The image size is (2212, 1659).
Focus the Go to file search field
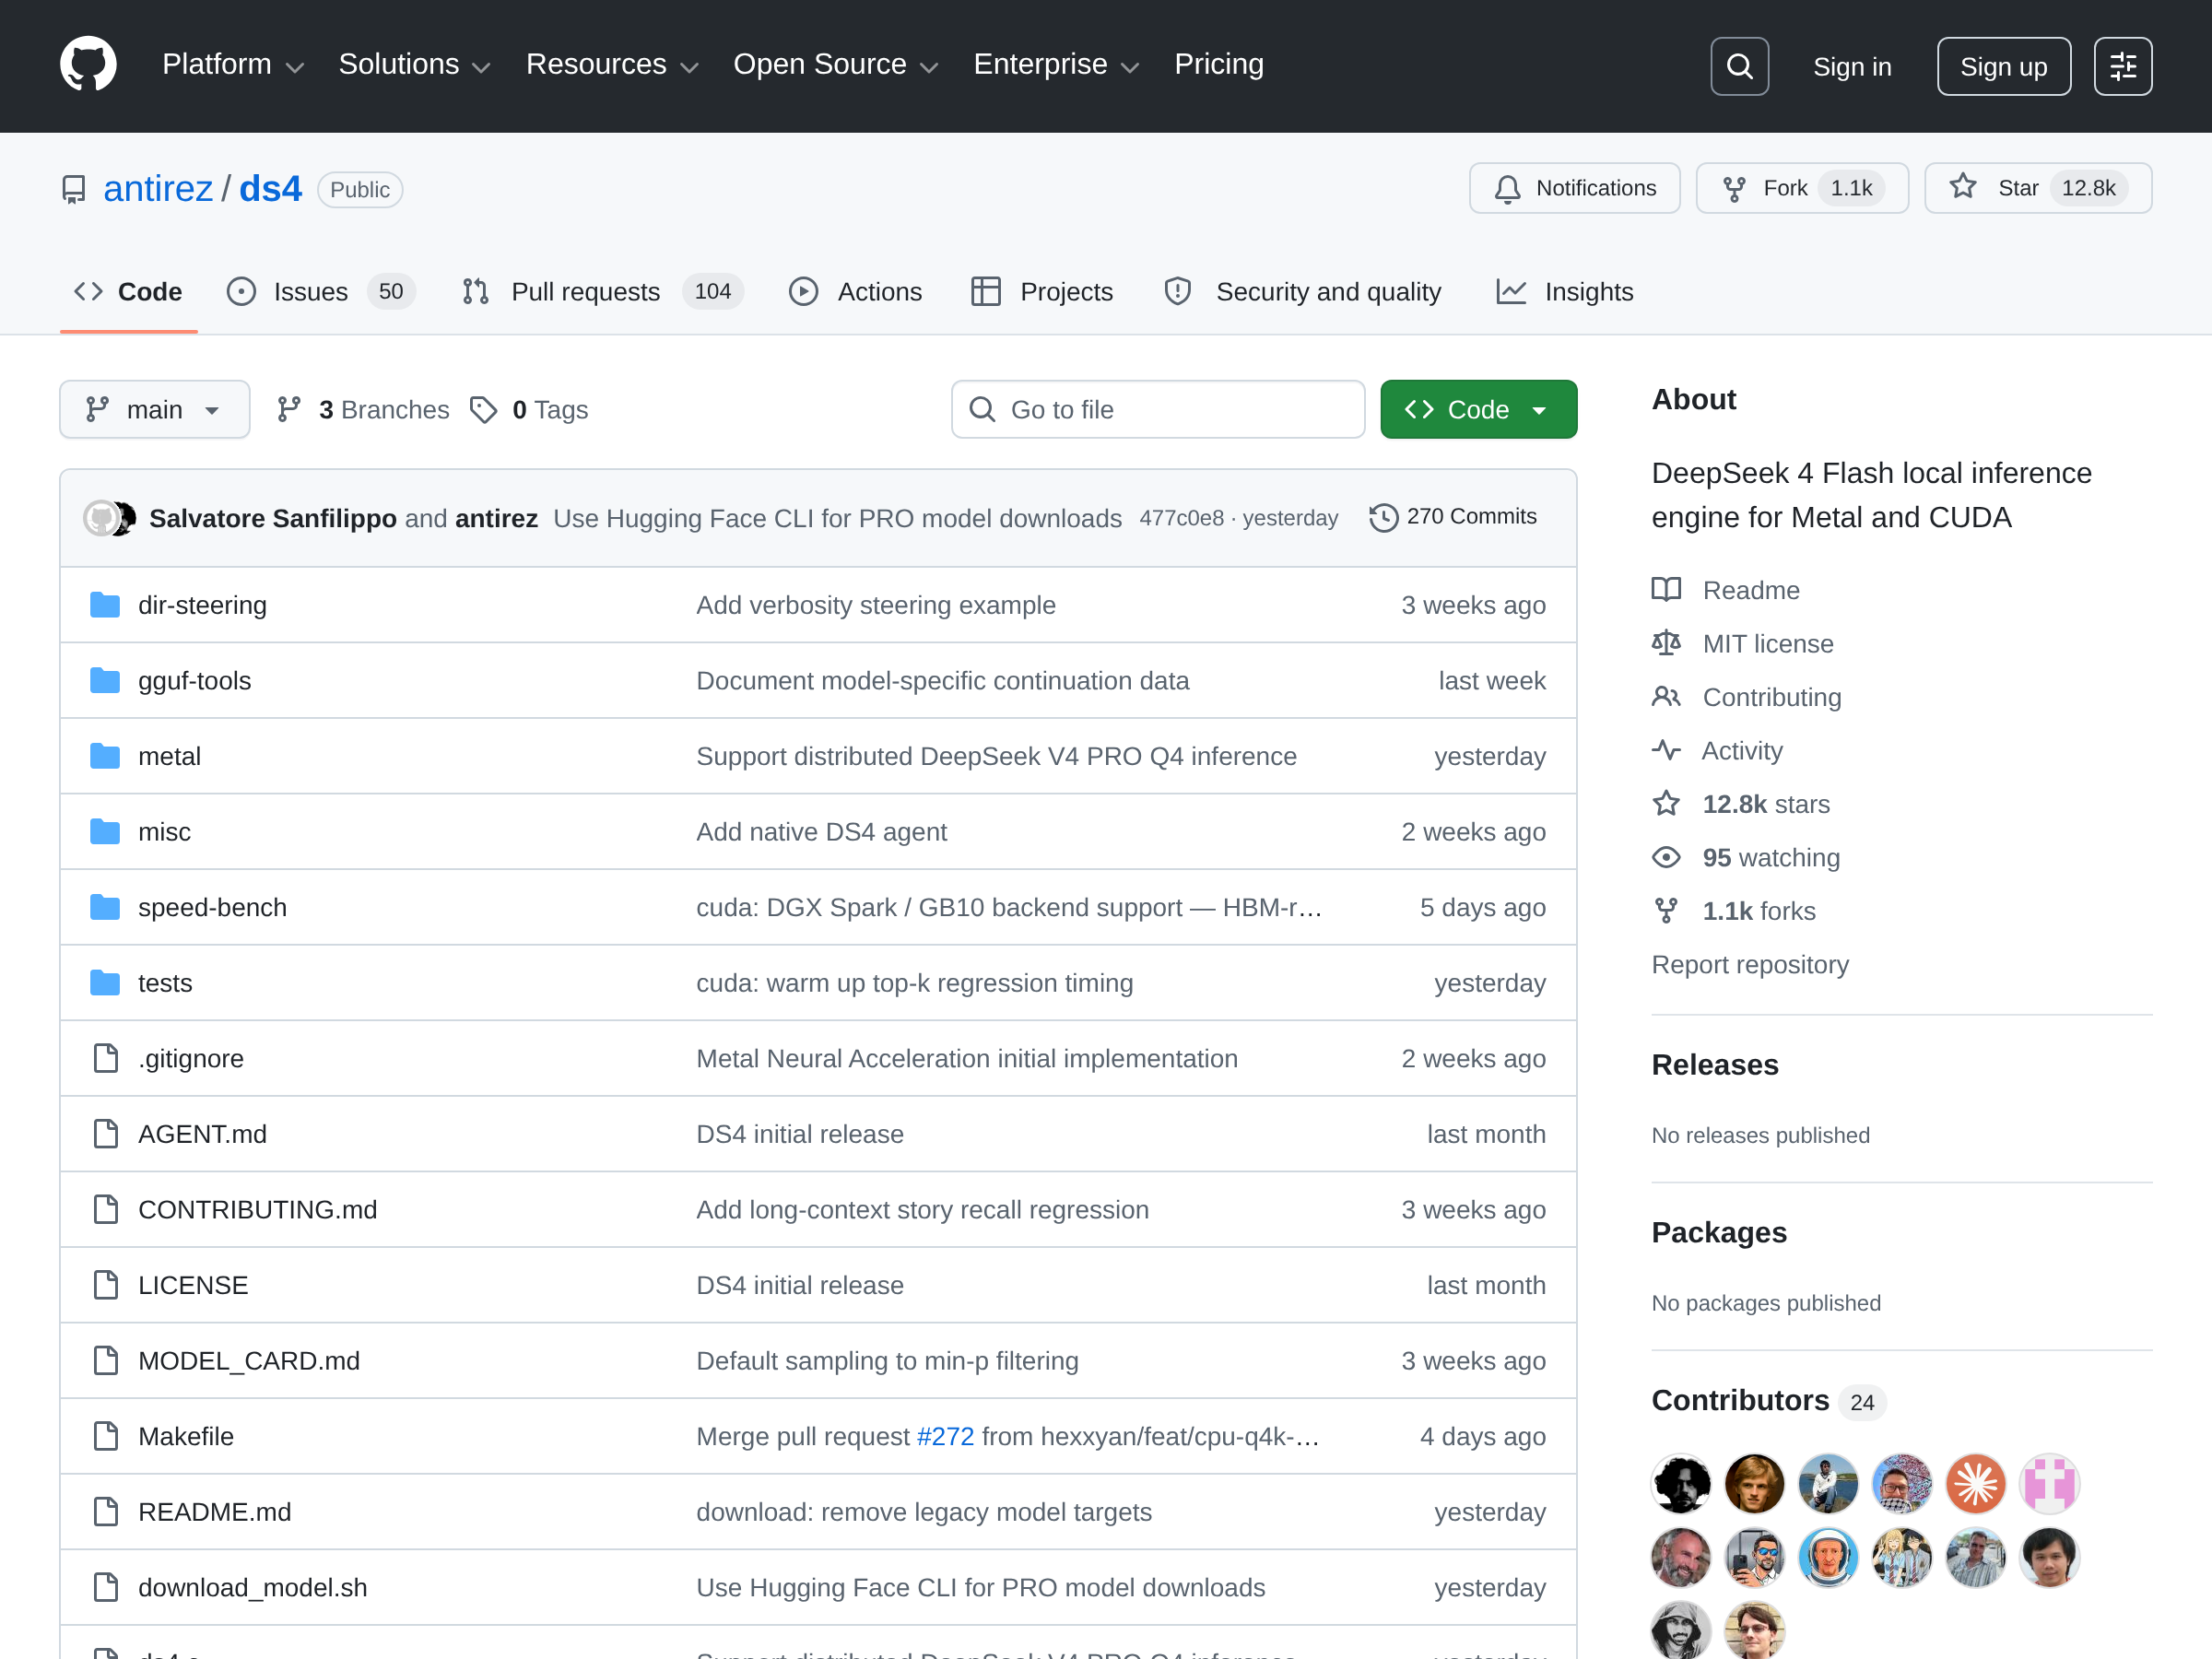1158,410
